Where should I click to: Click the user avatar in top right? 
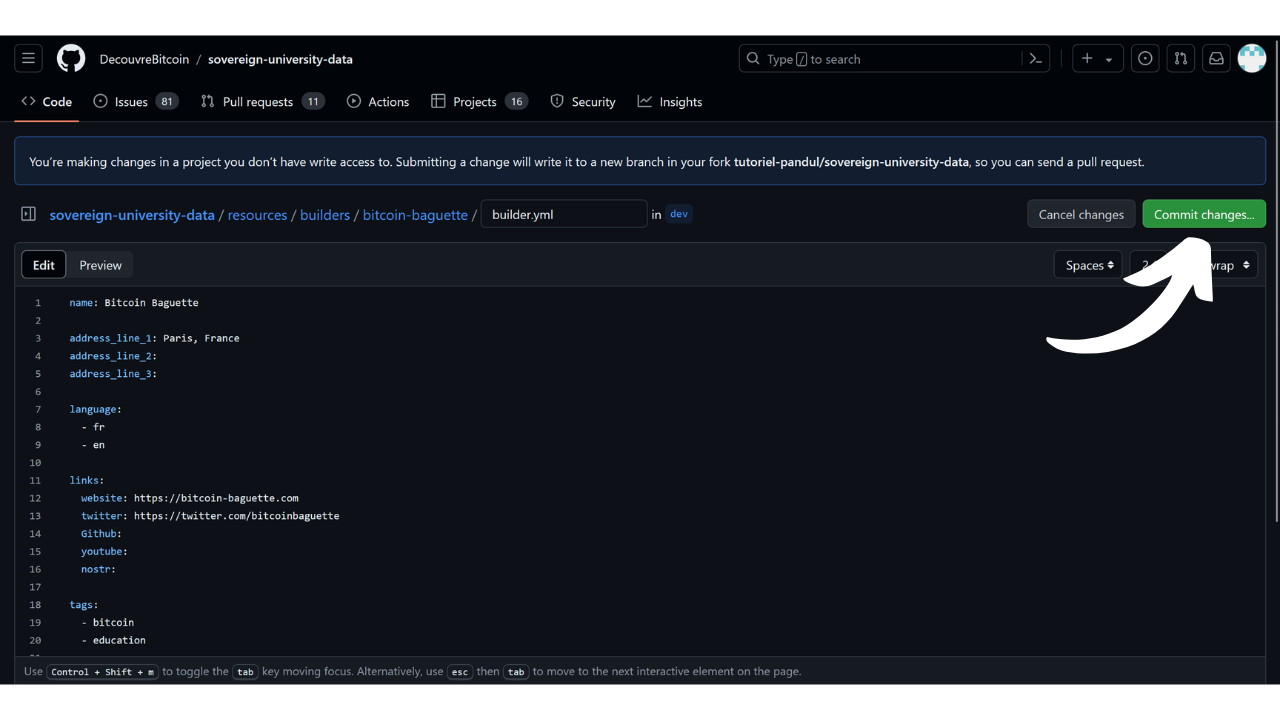click(1251, 59)
